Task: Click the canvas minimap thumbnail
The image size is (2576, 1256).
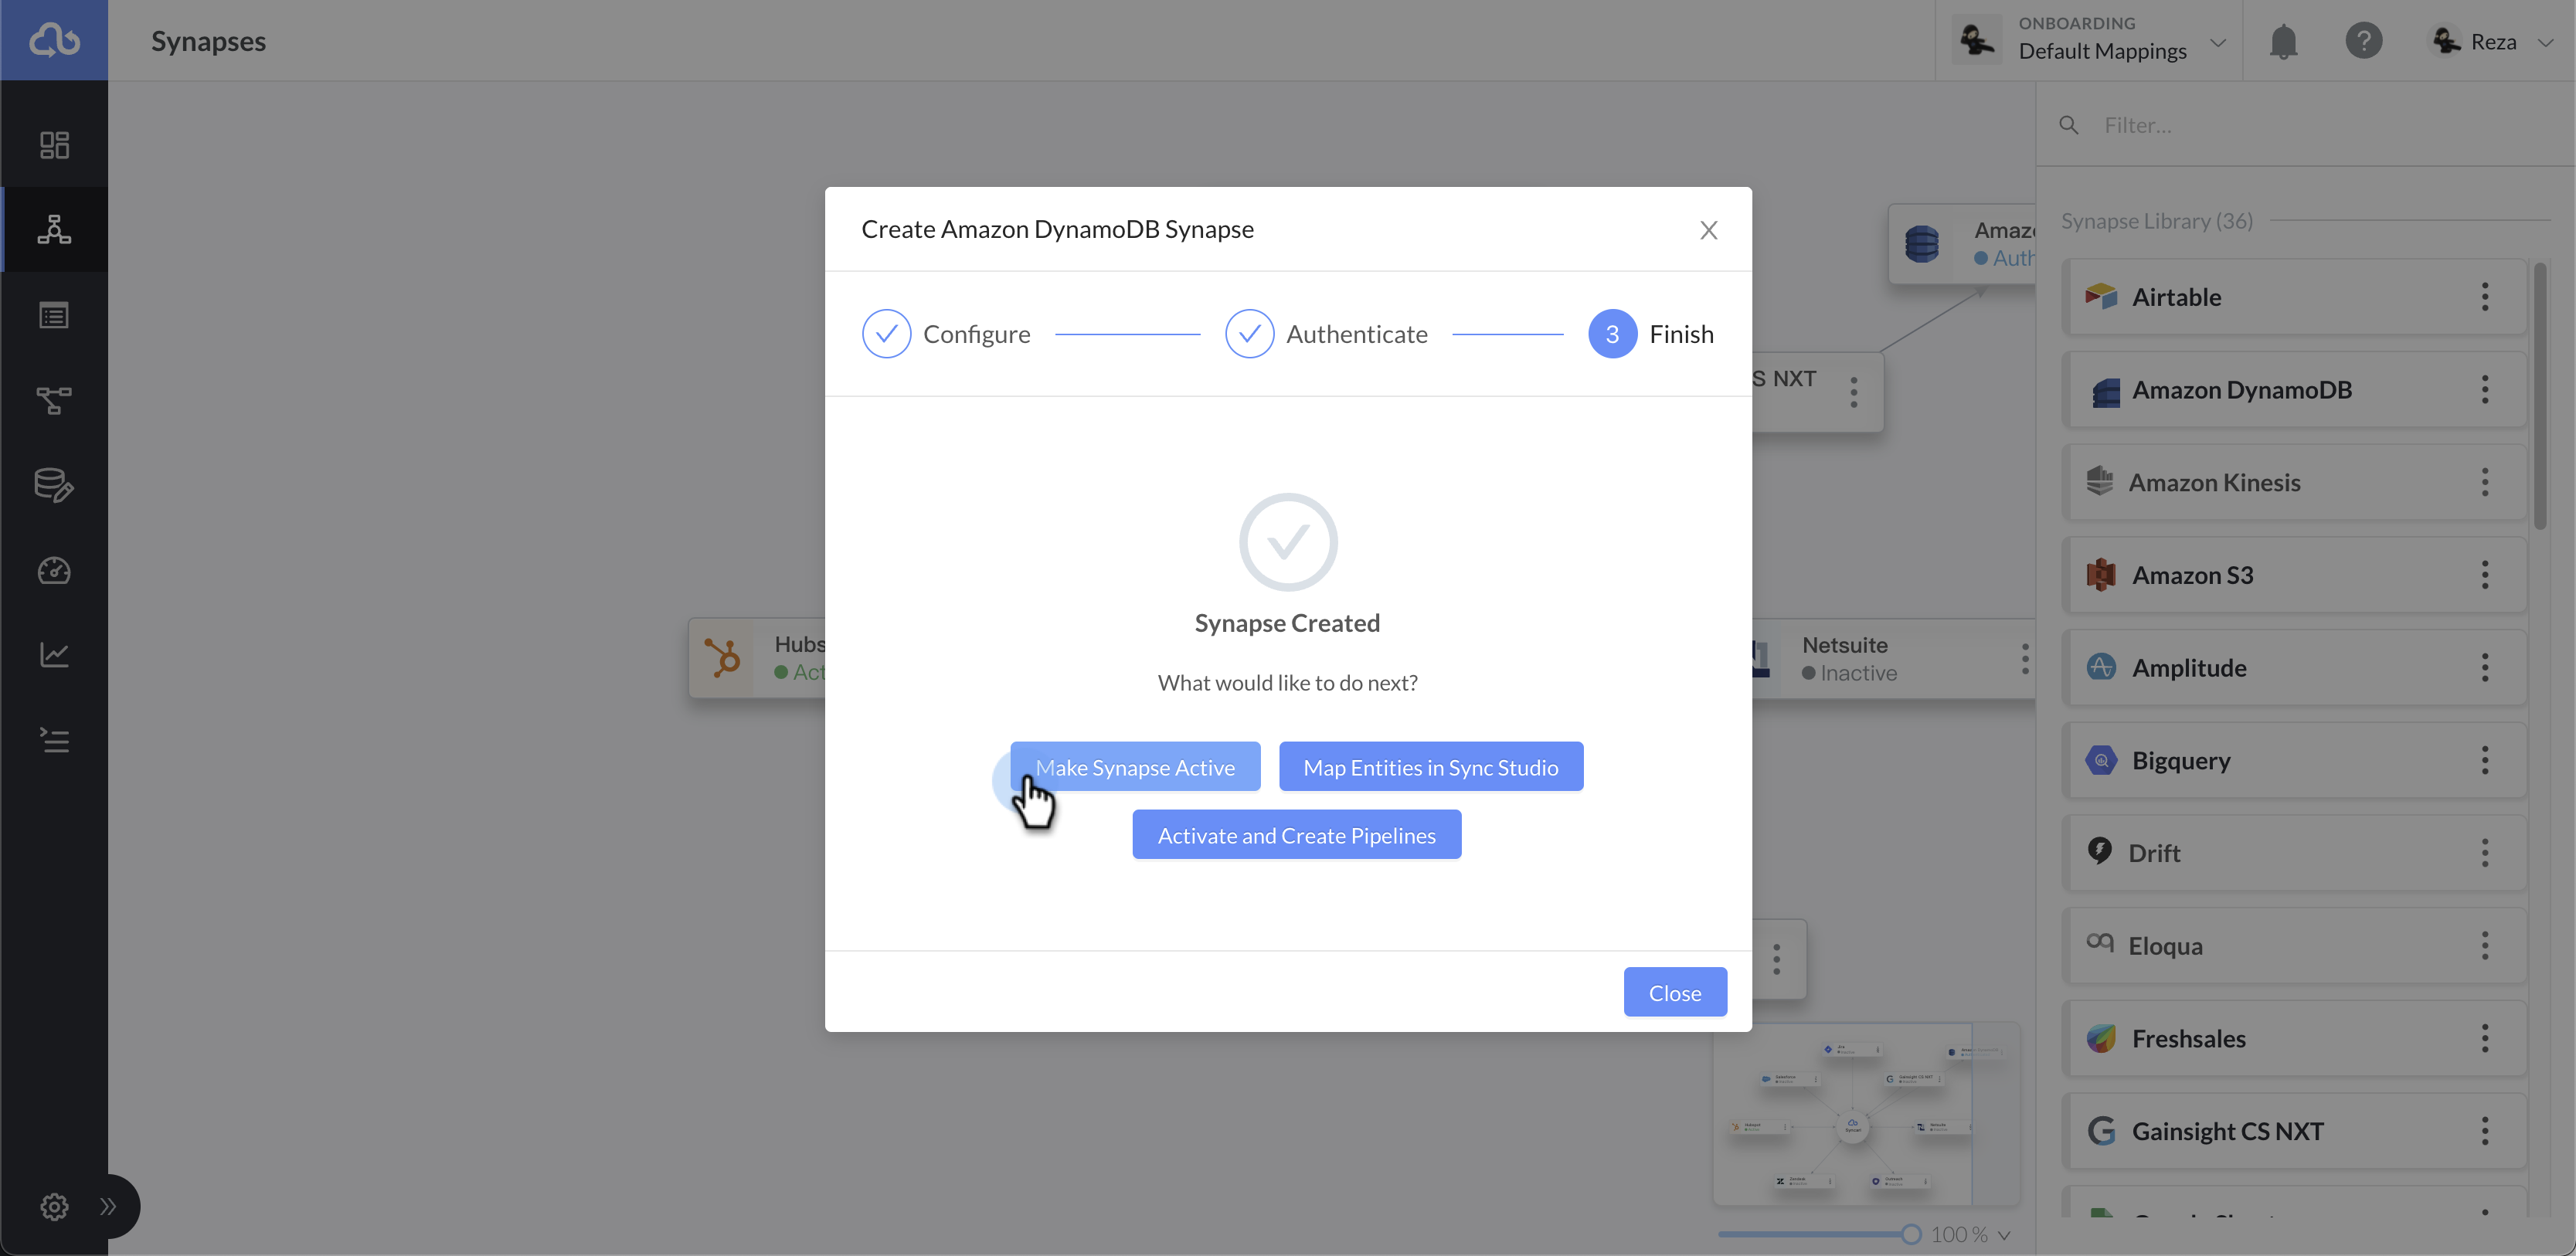Action: point(1866,1114)
